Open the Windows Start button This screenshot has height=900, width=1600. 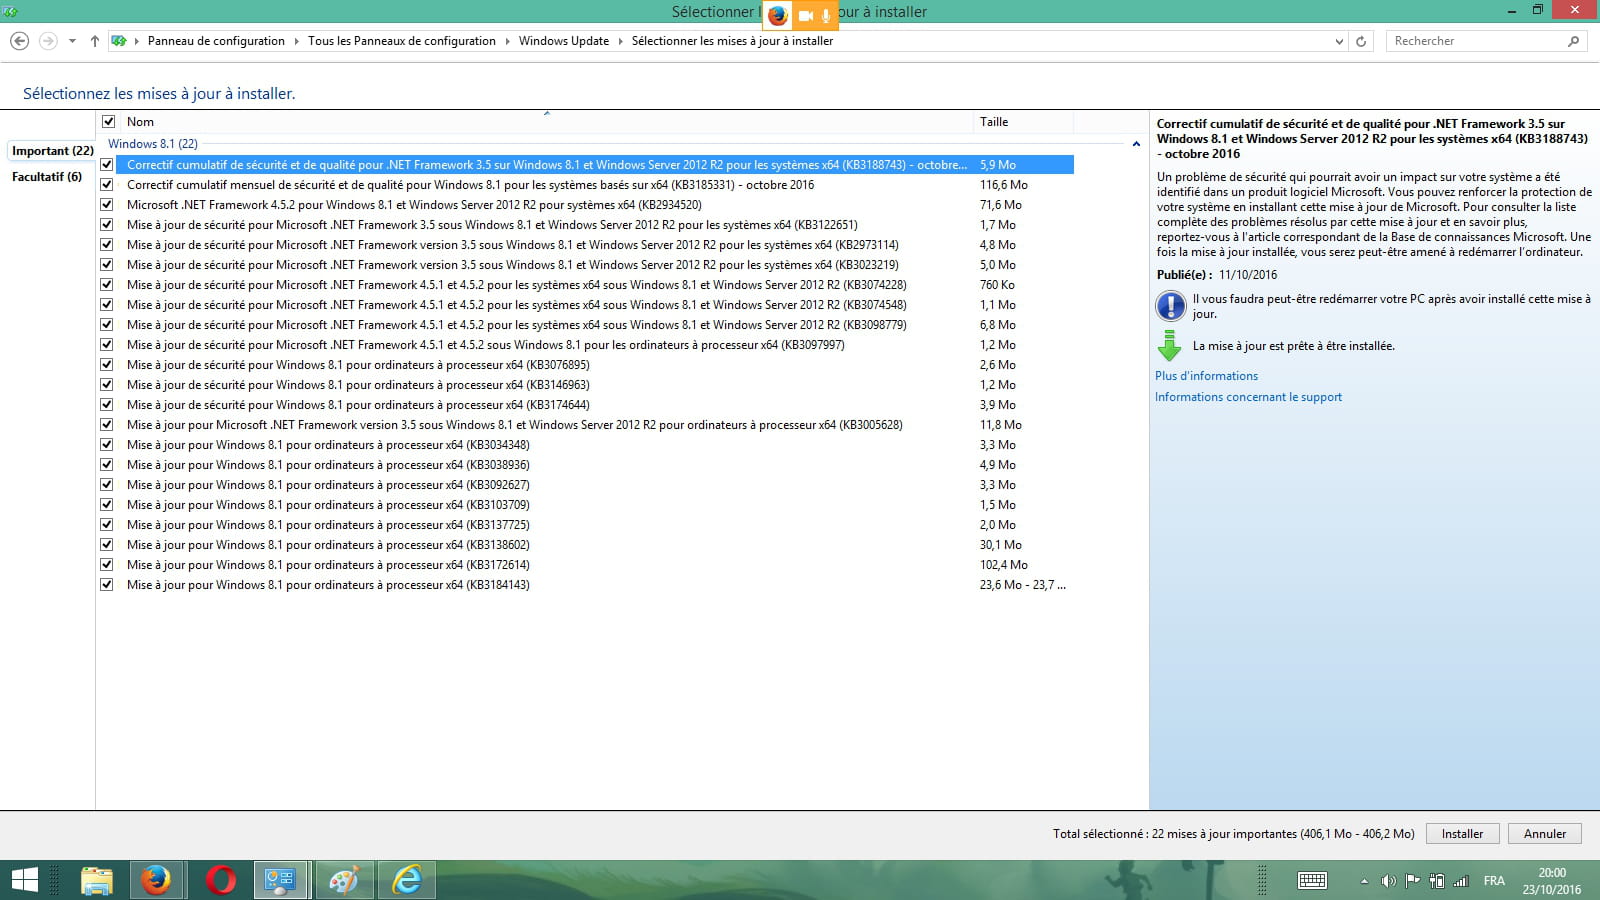(25, 880)
